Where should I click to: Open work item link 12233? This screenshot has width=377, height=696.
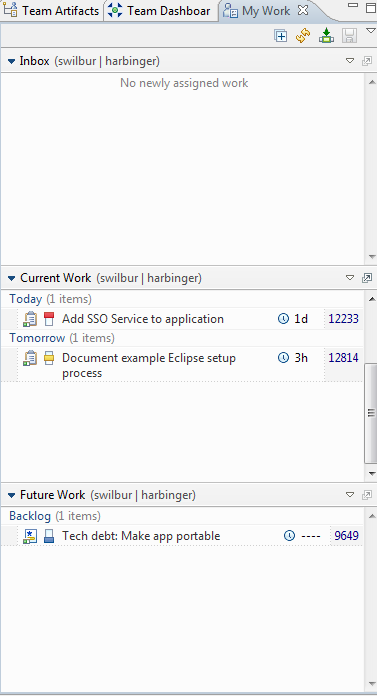[x=343, y=319]
